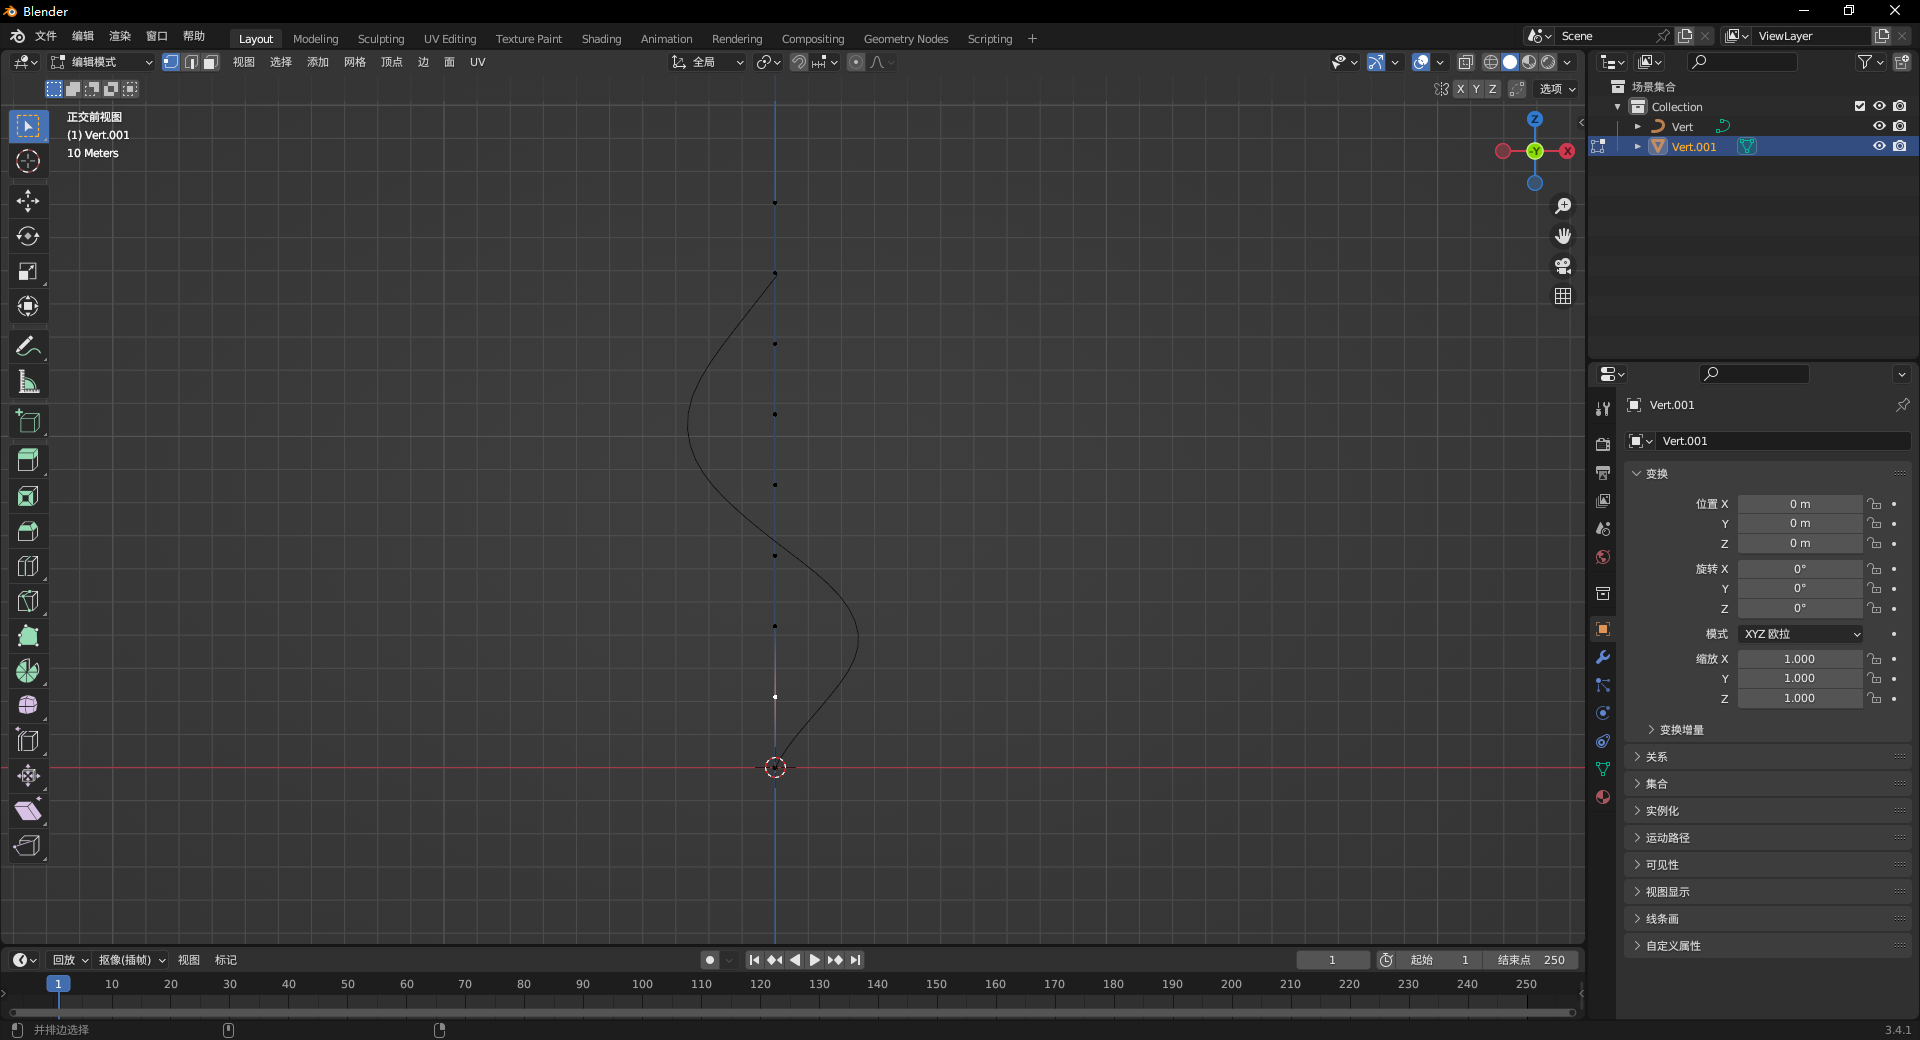The width and height of the screenshot is (1920, 1040).
Task: Select the Rotate tool
Action: pyautogui.click(x=28, y=236)
